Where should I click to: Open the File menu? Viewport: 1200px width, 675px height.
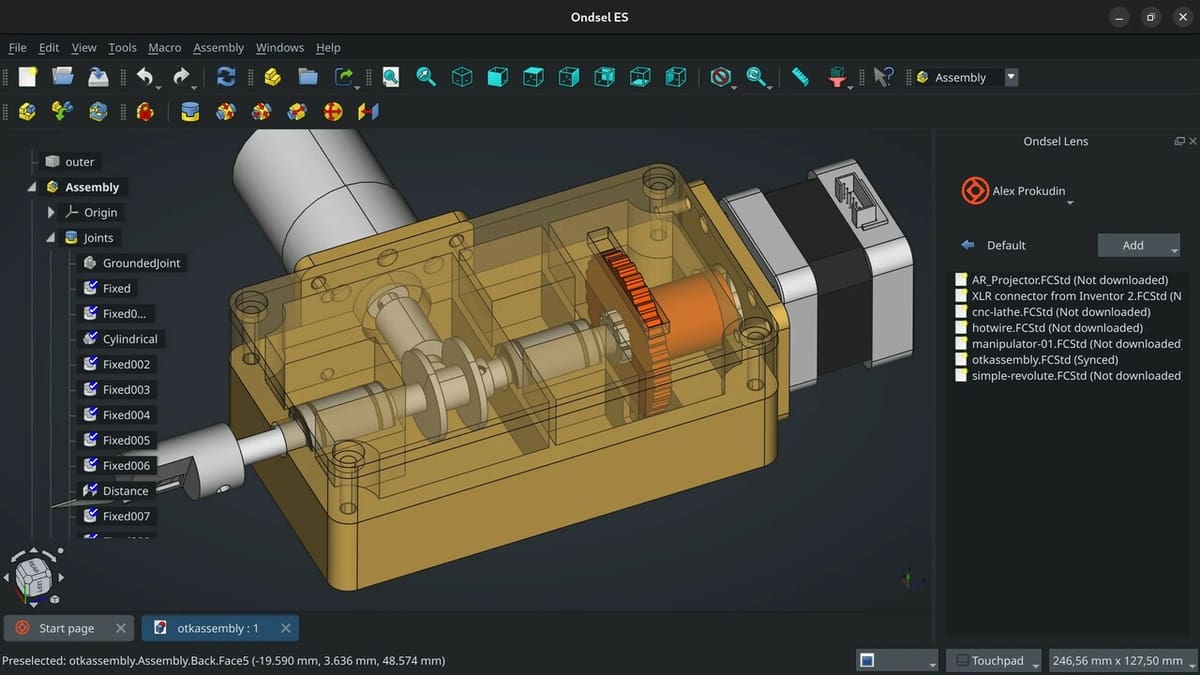[x=17, y=47]
